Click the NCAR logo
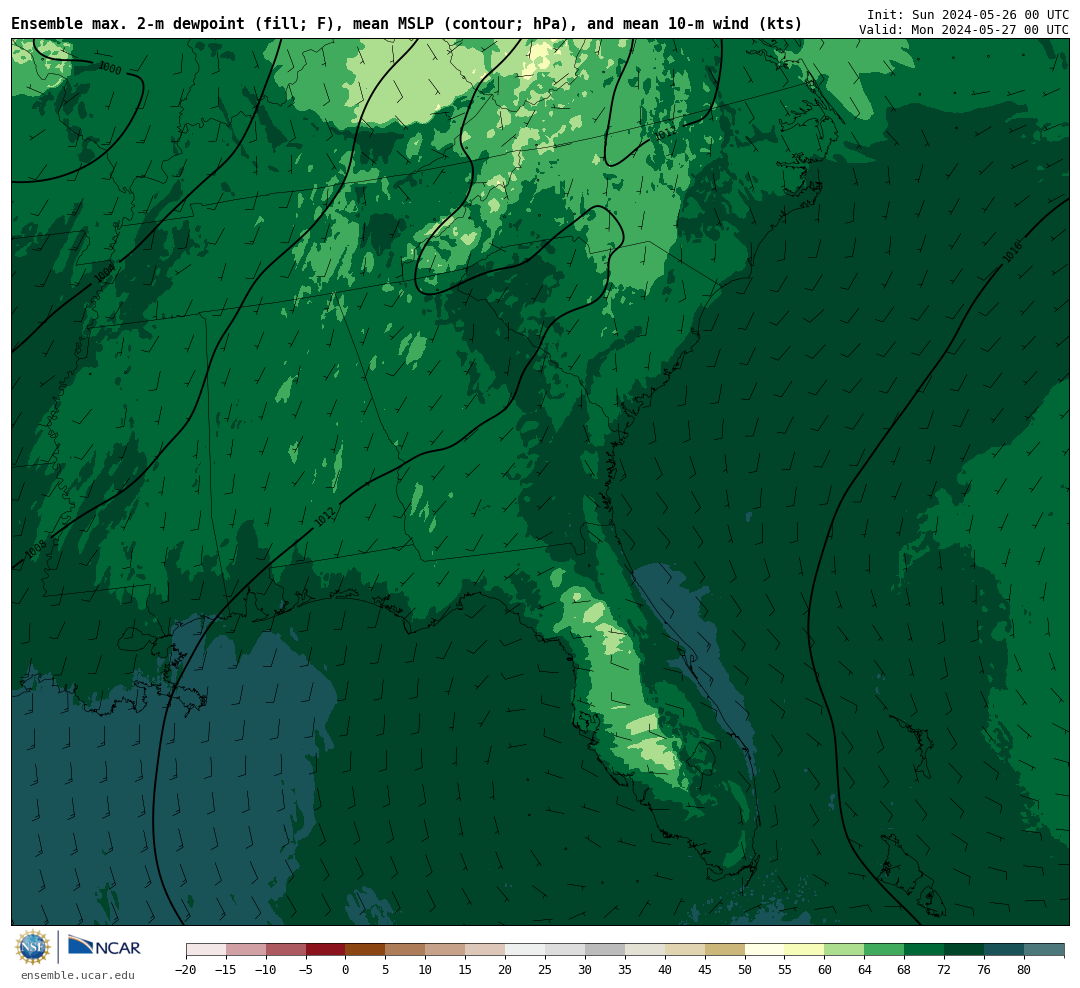Viewport: 1080px width, 988px height. point(104,946)
